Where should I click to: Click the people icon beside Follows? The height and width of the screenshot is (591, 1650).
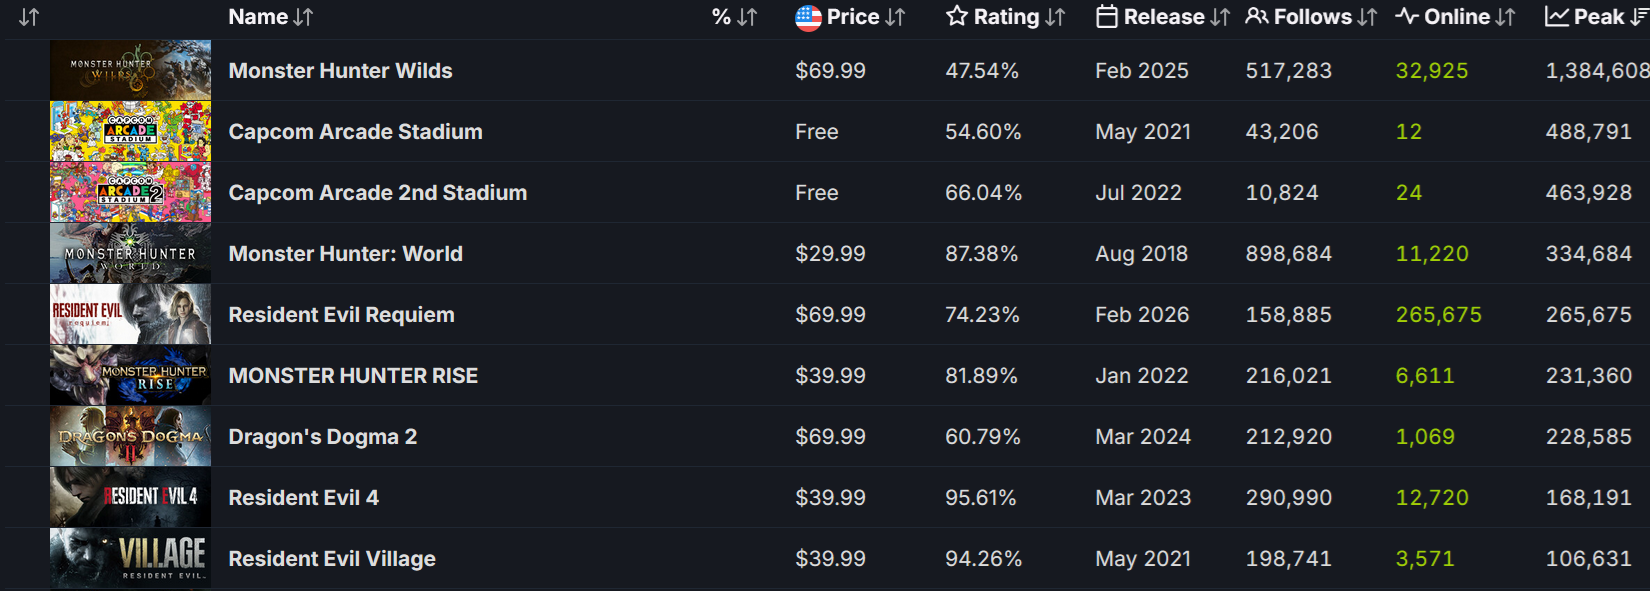coord(1257,17)
